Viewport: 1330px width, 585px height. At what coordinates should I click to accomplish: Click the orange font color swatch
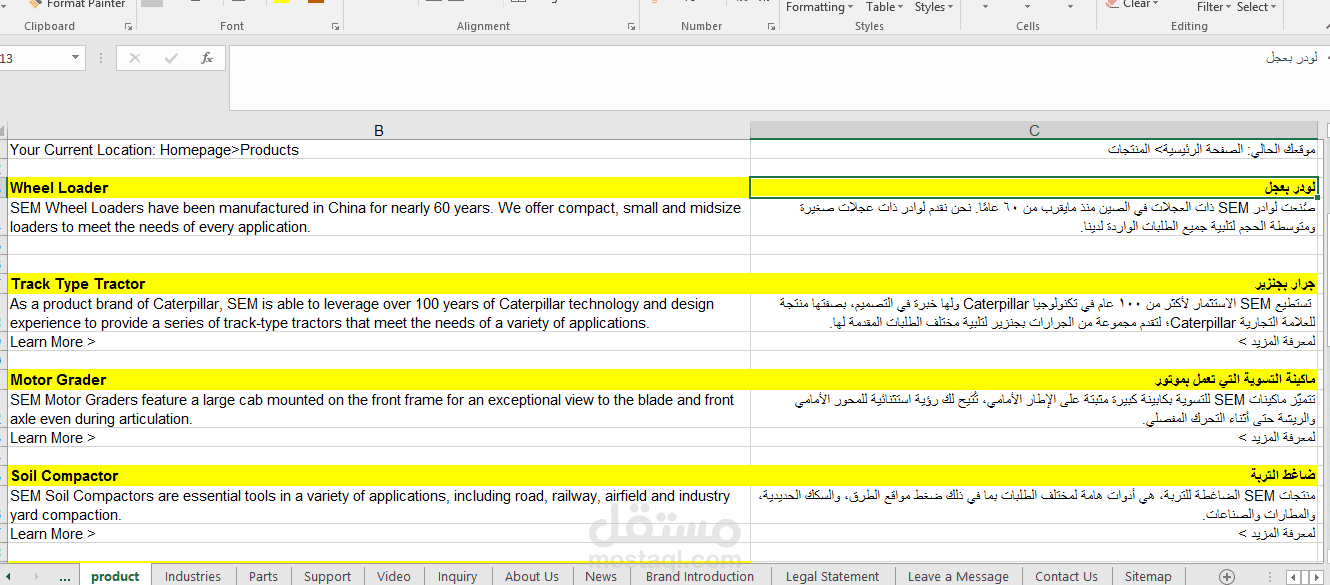(316, 2)
